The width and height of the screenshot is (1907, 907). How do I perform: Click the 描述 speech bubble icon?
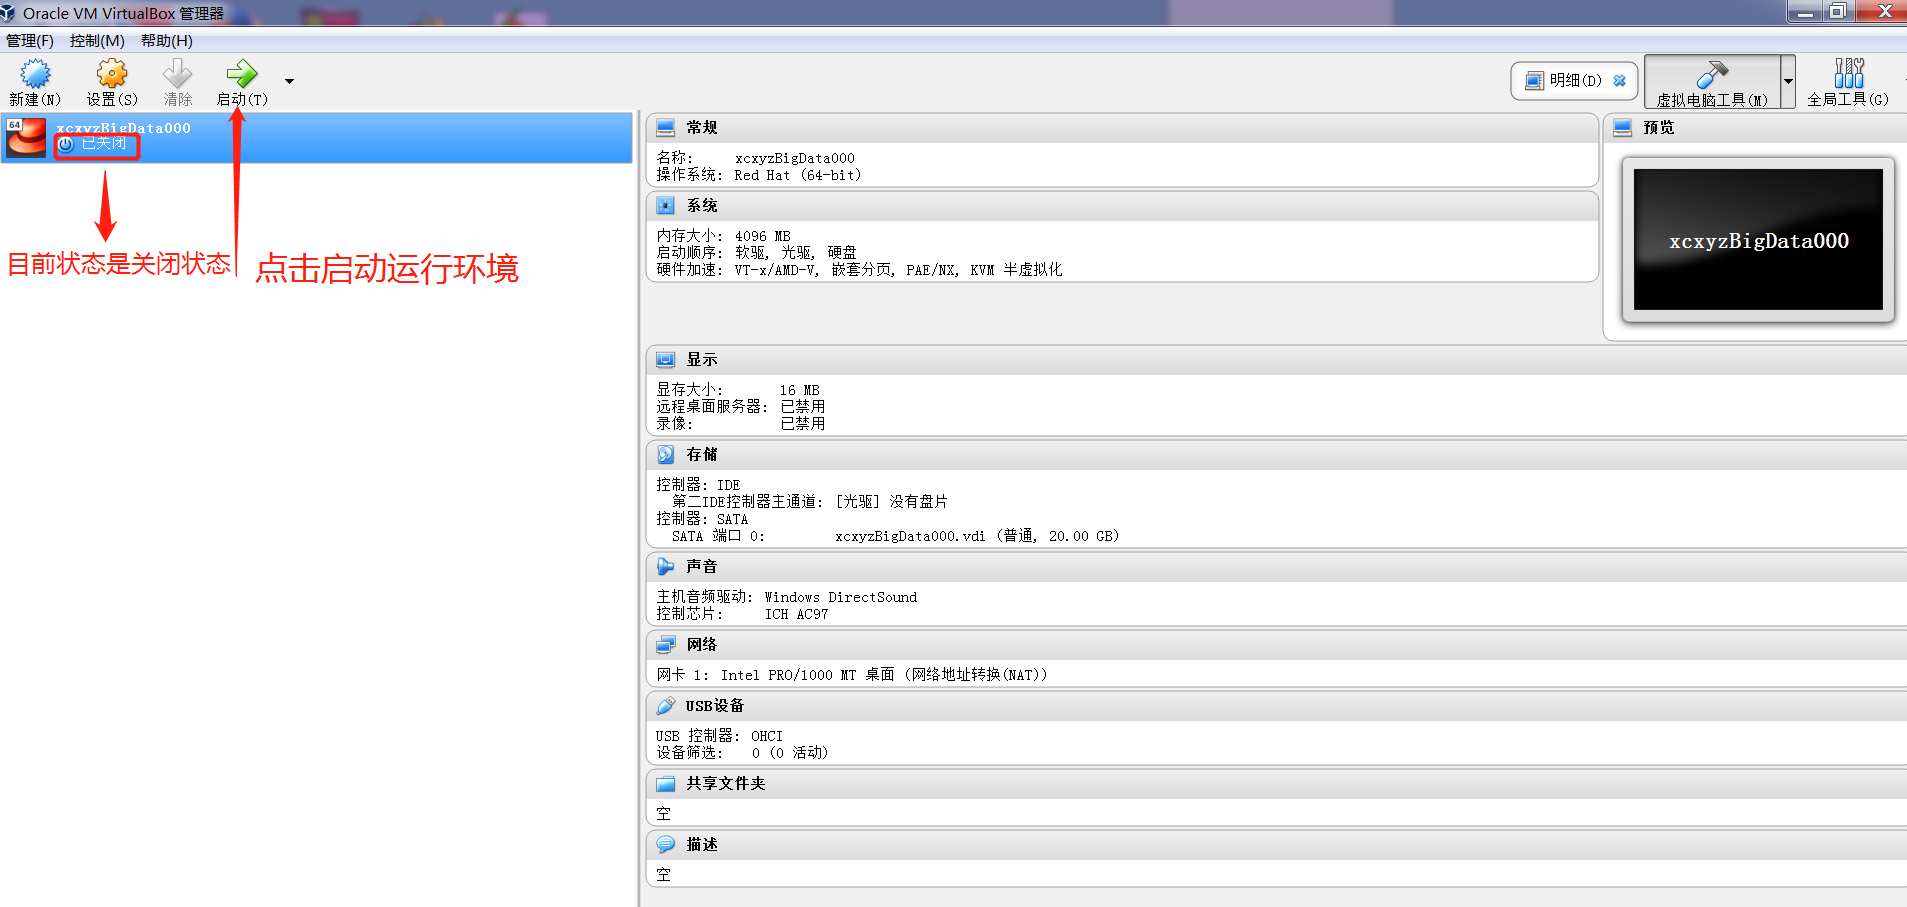tap(666, 845)
